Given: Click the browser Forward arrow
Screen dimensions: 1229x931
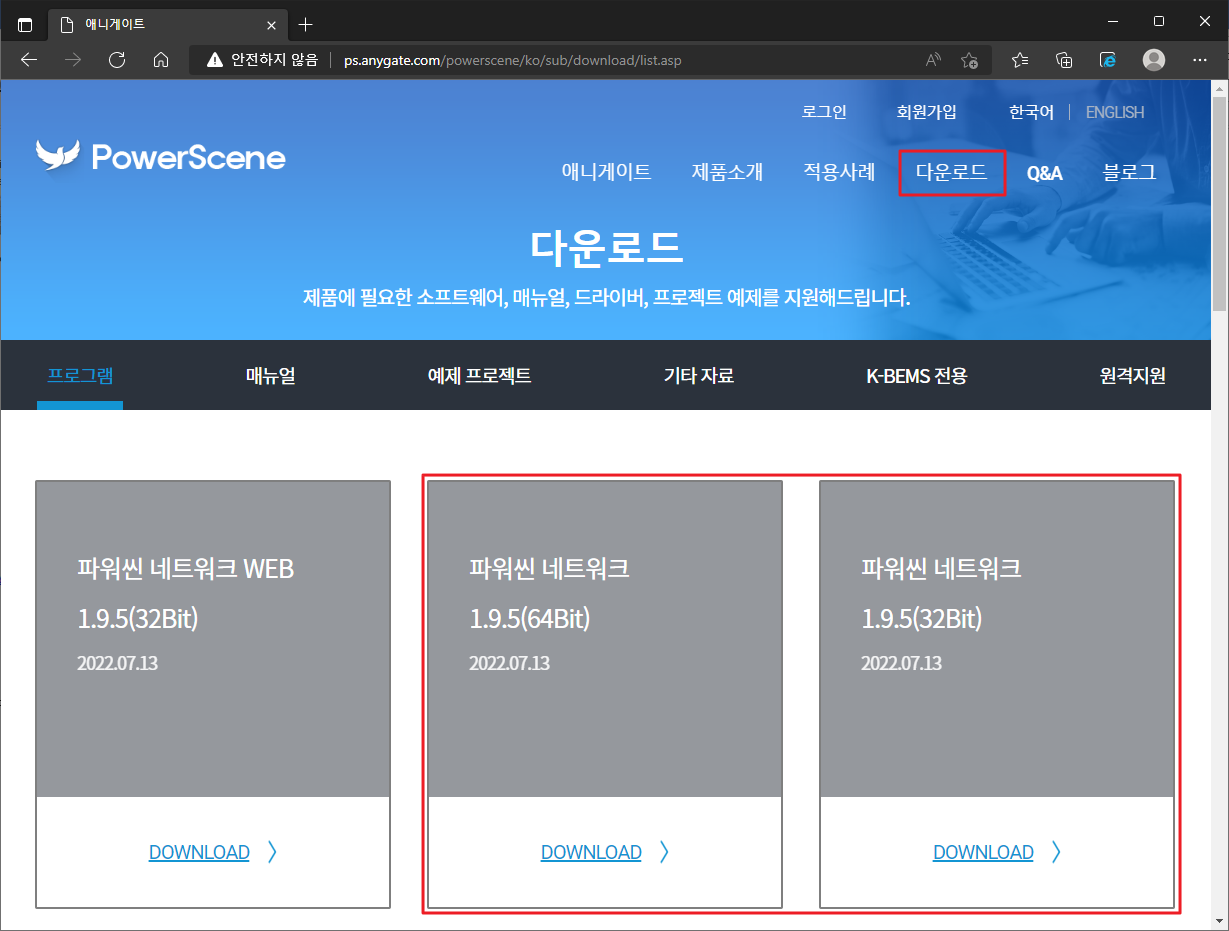Looking at the screenshot, I should click(x=73, y=60).
